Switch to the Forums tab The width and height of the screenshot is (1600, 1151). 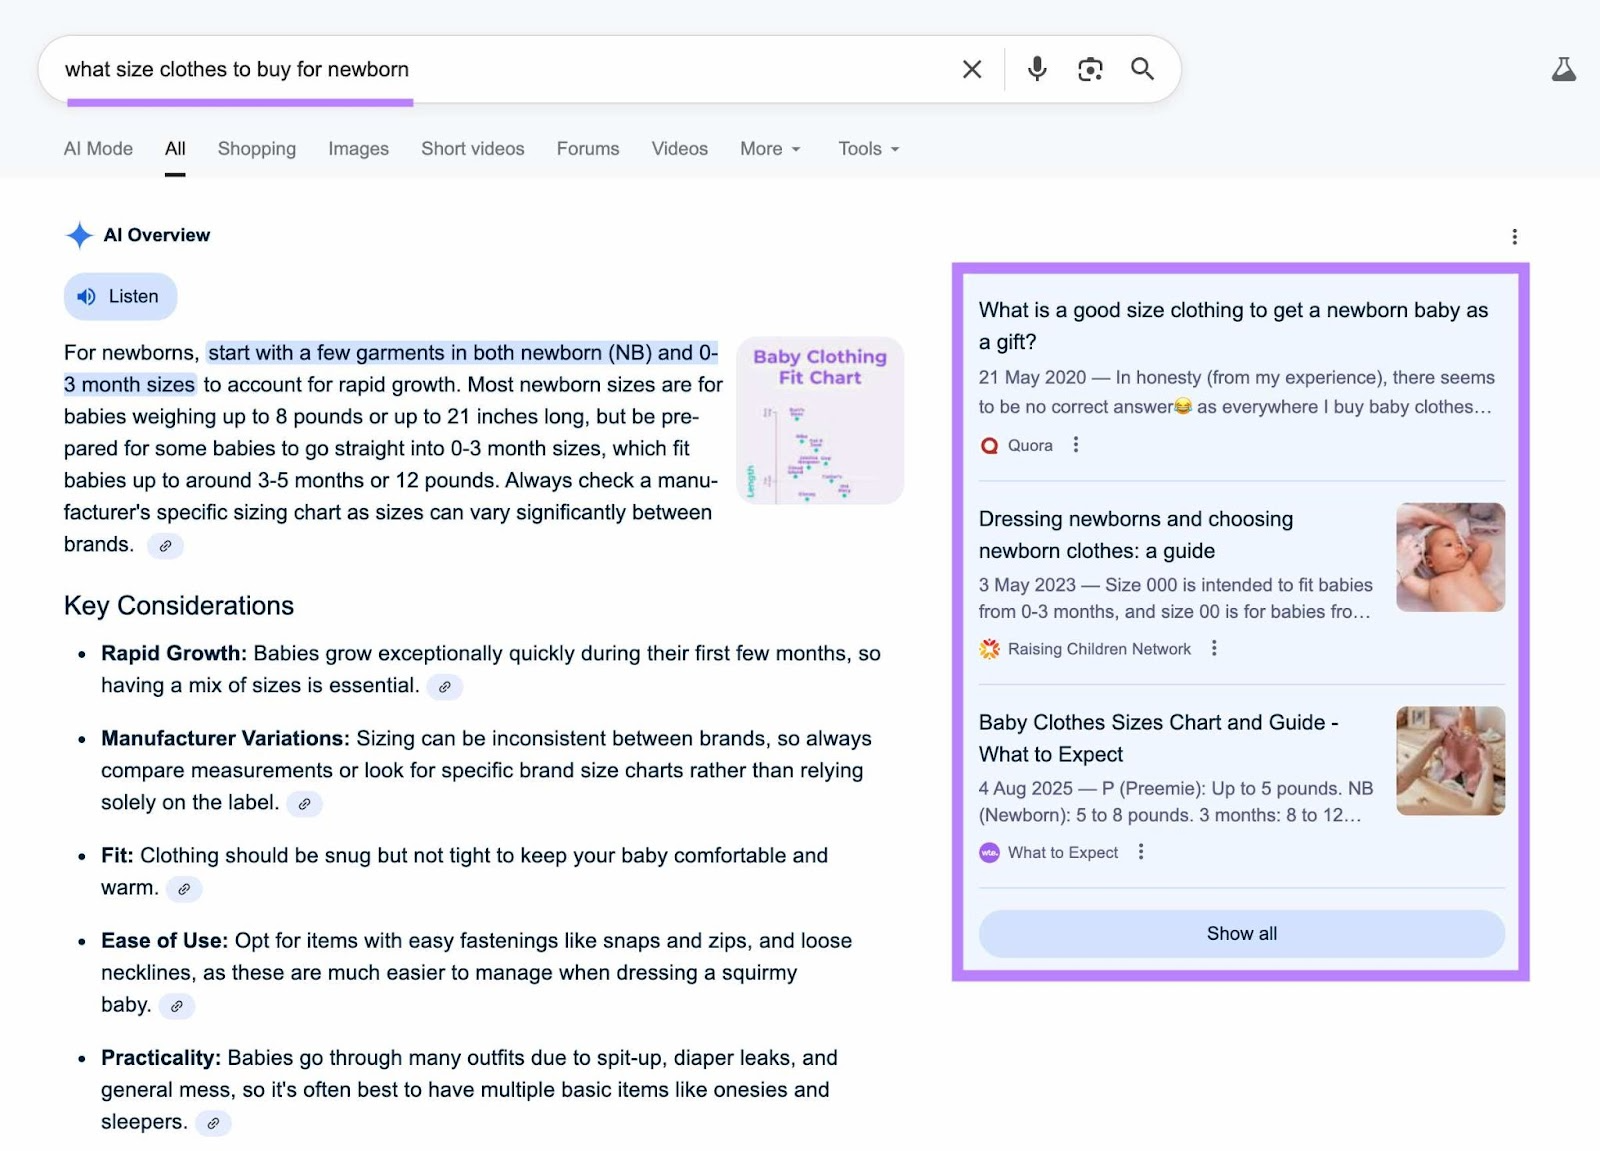(587, 148)
